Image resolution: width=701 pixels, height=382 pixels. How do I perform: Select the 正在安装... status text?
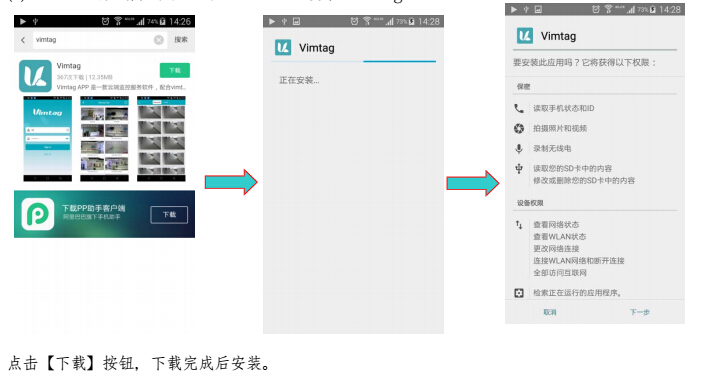tap(299, 81)
